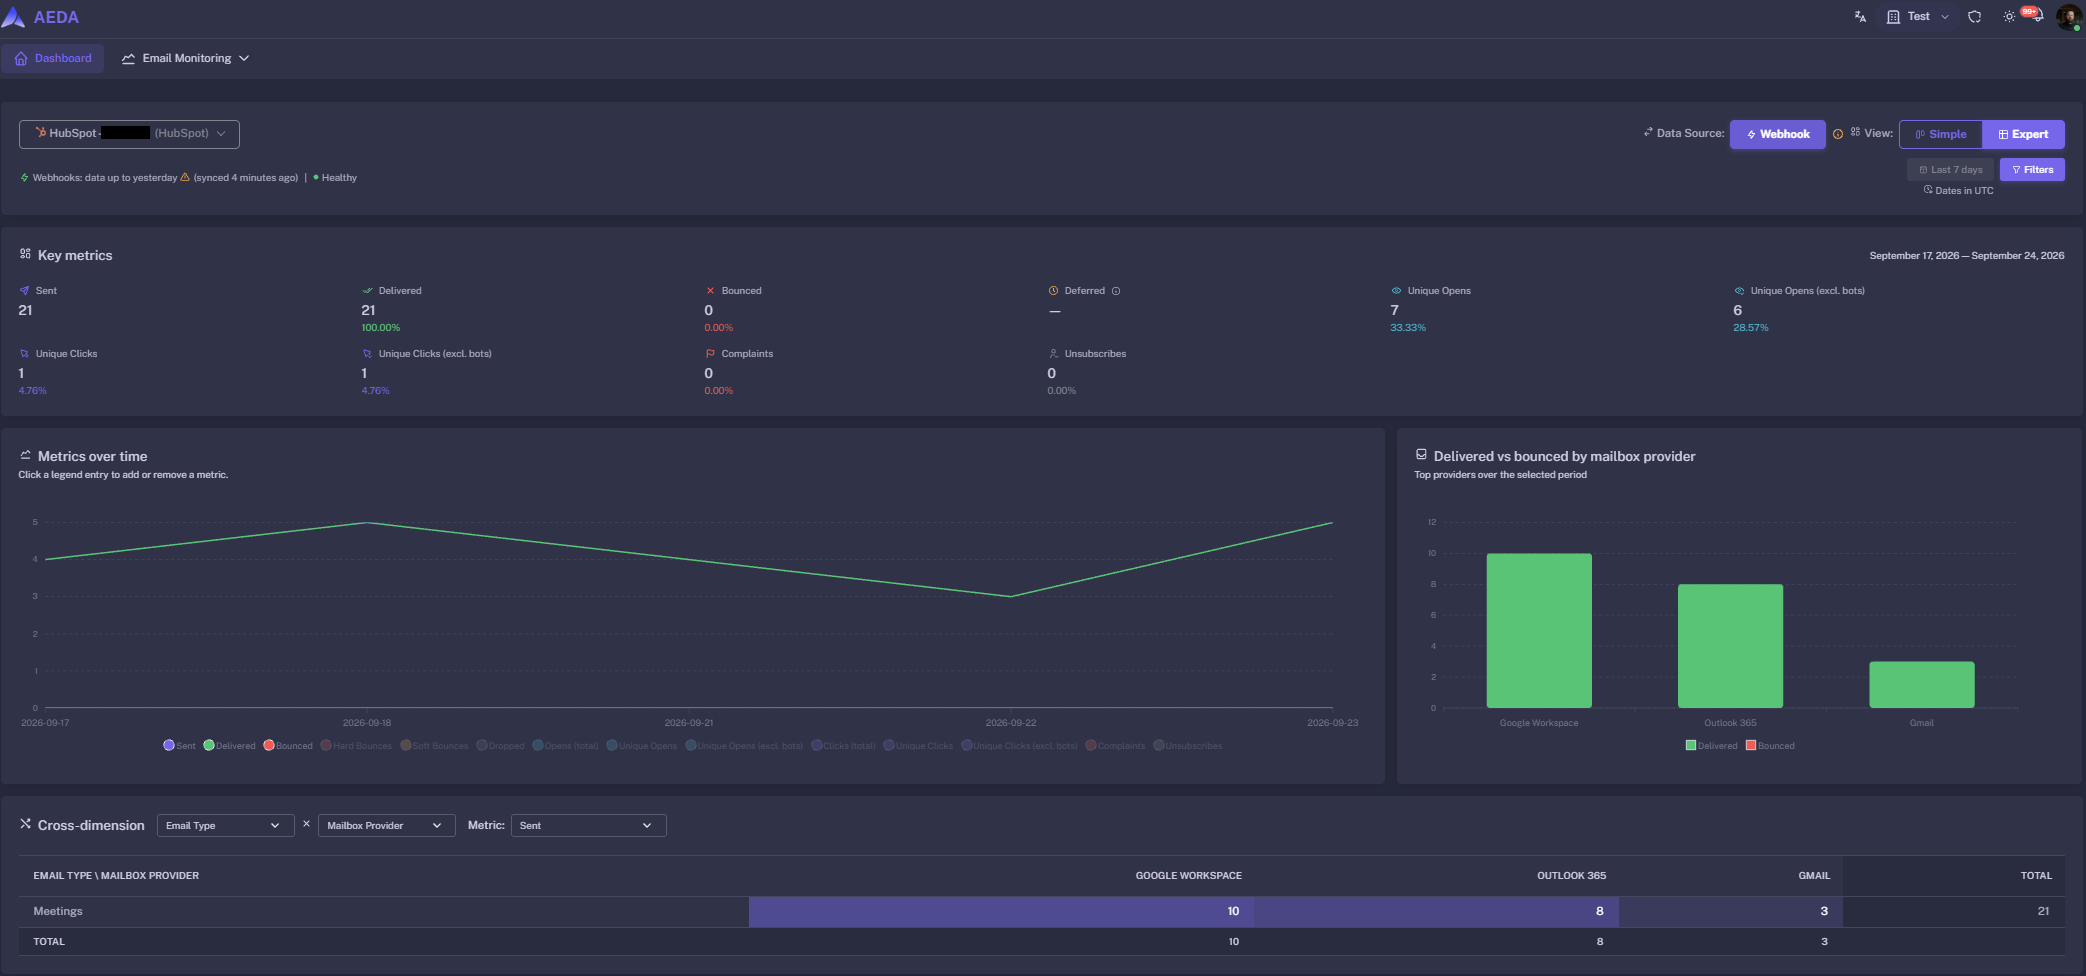Click the Key metrics grid icon
Image resolution: width=2086 pixels, height=976 pixels.
point(25,254)
